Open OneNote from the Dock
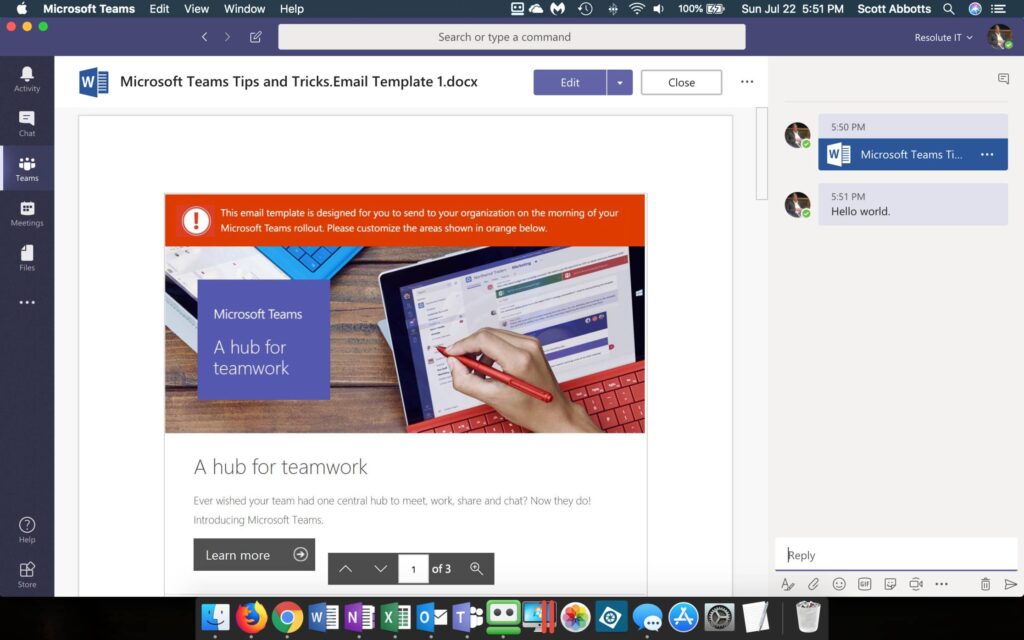 click(360, 616)
